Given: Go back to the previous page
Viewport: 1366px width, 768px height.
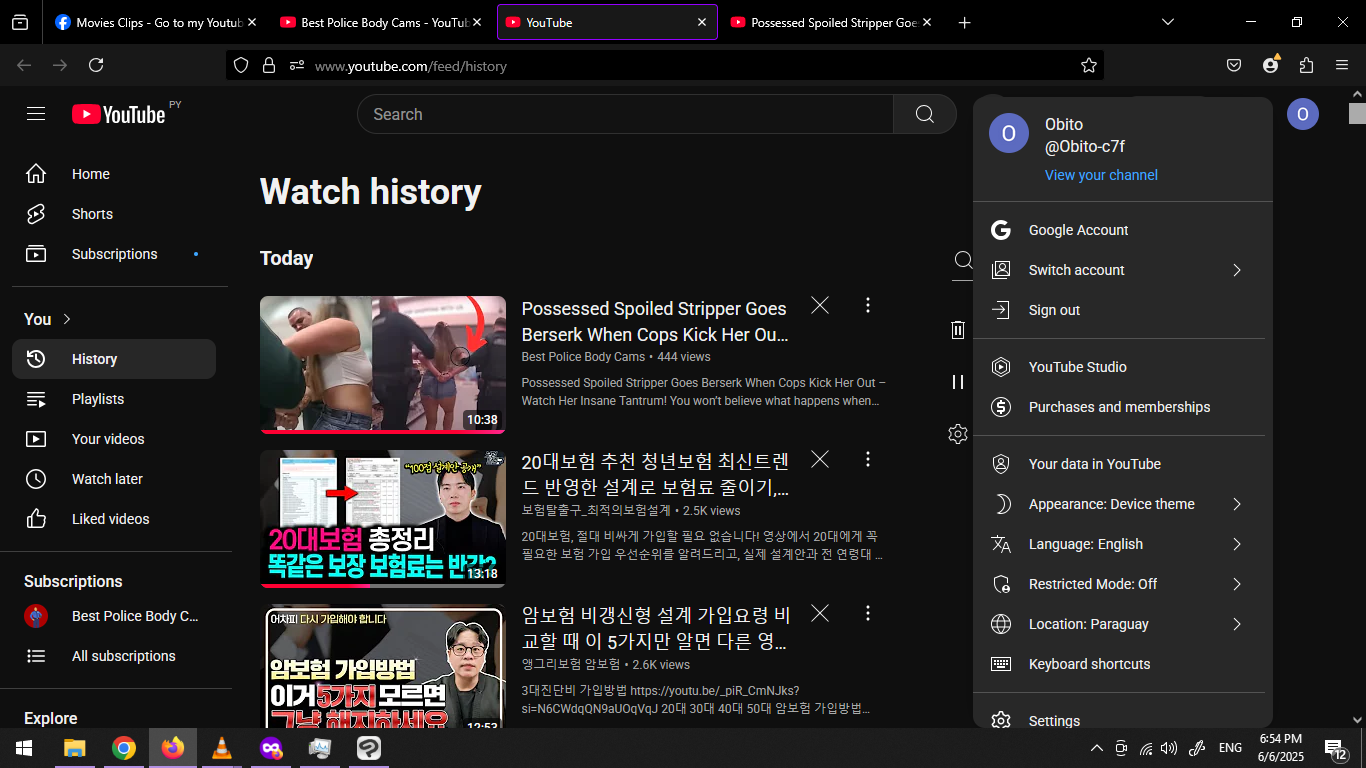Looking at the screenshot, I should click(24, 65).
